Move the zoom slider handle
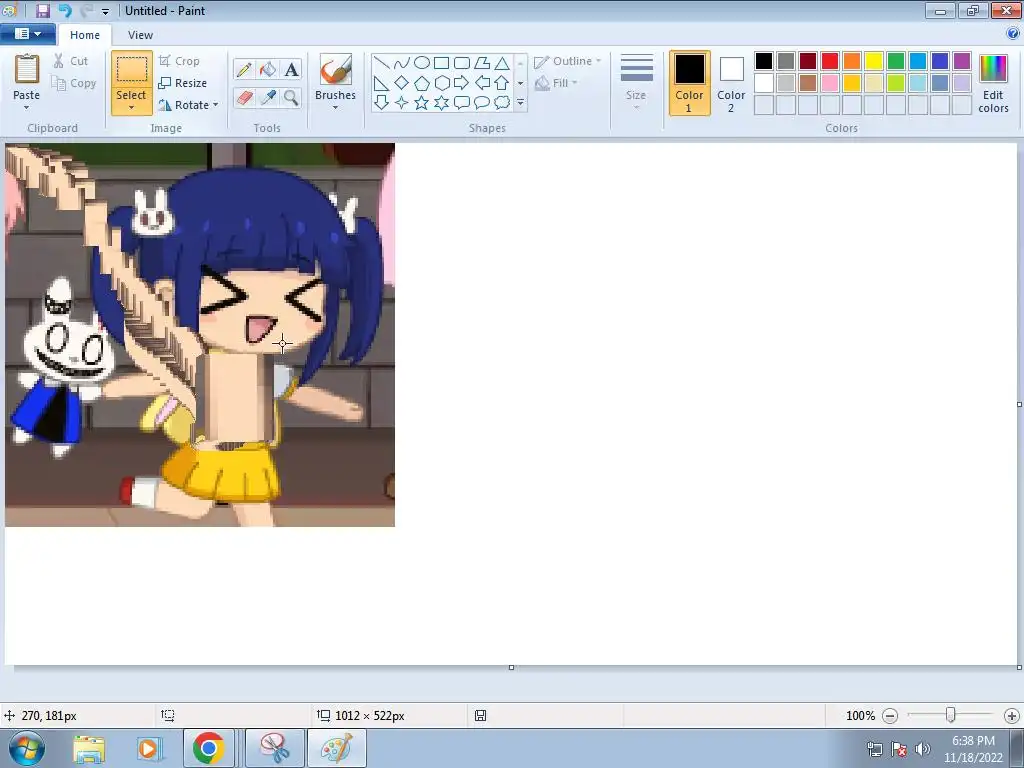The width and height of the screenshot is (1024, 768). click(x=951, y=716)
